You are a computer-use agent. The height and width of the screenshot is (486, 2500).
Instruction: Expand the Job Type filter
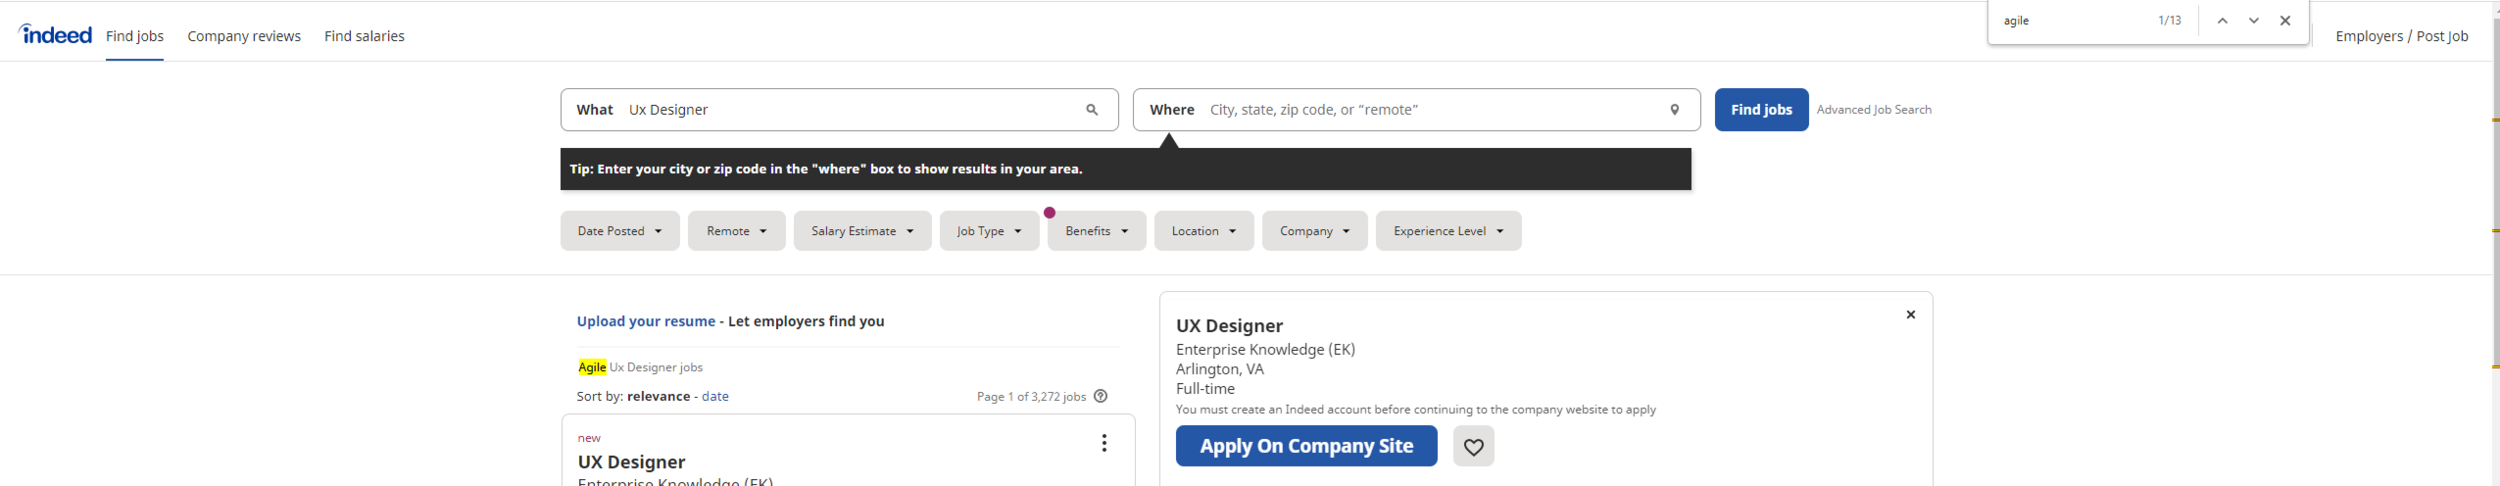[x=990, y=231]
